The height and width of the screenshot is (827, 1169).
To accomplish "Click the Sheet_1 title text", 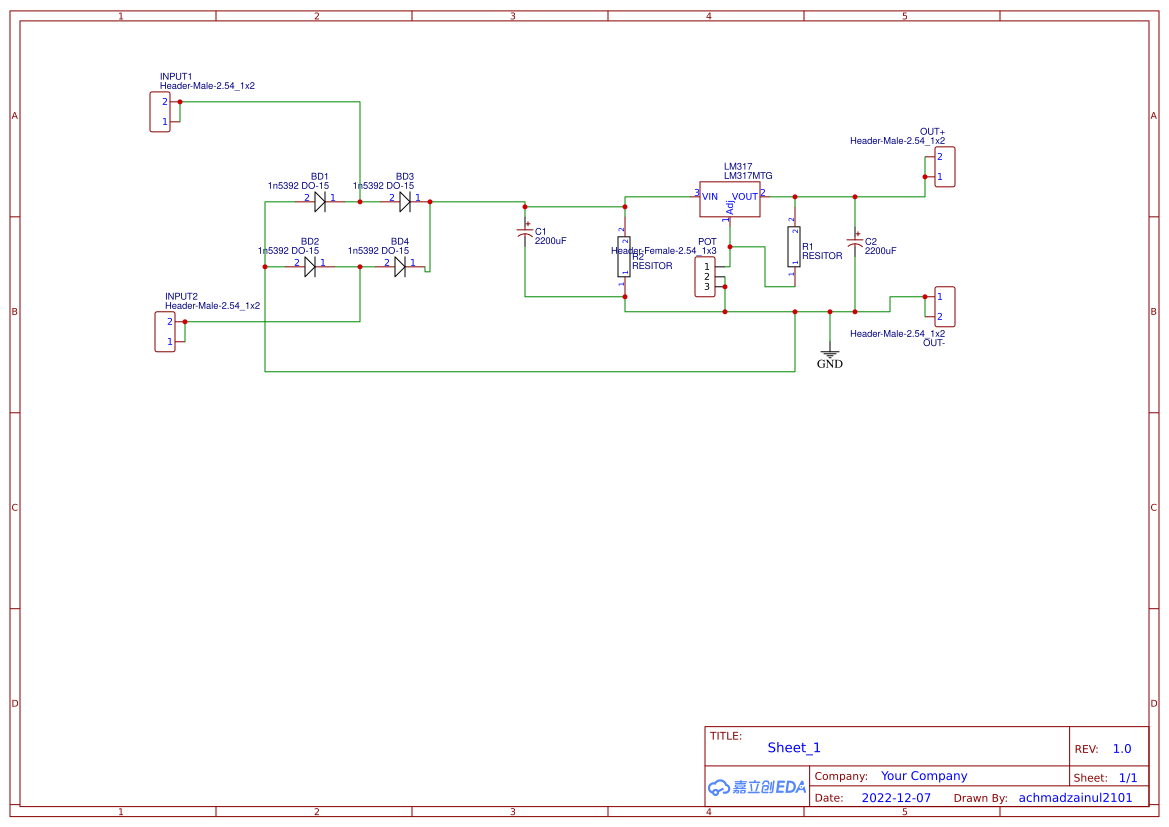I will [x=792, y=747].
